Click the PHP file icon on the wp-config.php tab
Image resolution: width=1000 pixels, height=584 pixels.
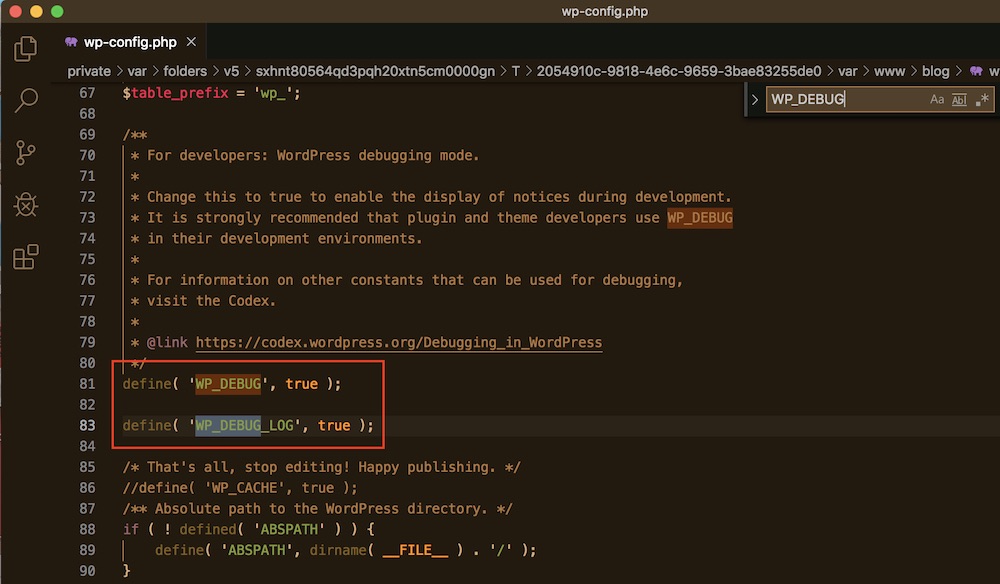(69, 43)
